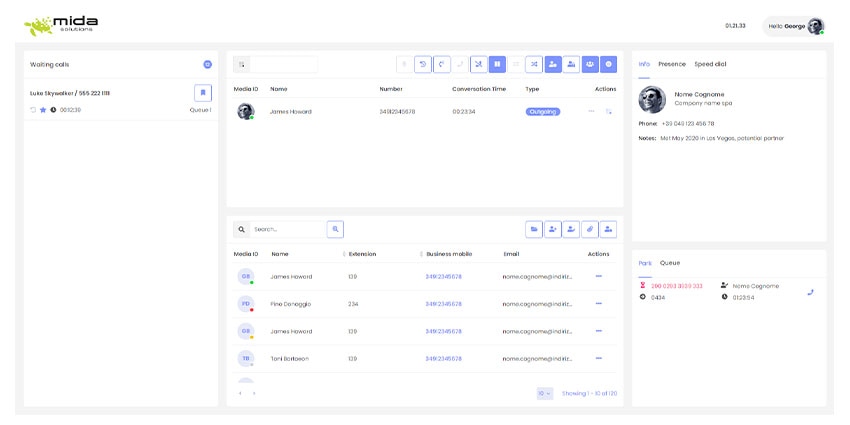Click extension 234 in Fine Danaggio's row
850x425 pixels.
pos(353,304)
